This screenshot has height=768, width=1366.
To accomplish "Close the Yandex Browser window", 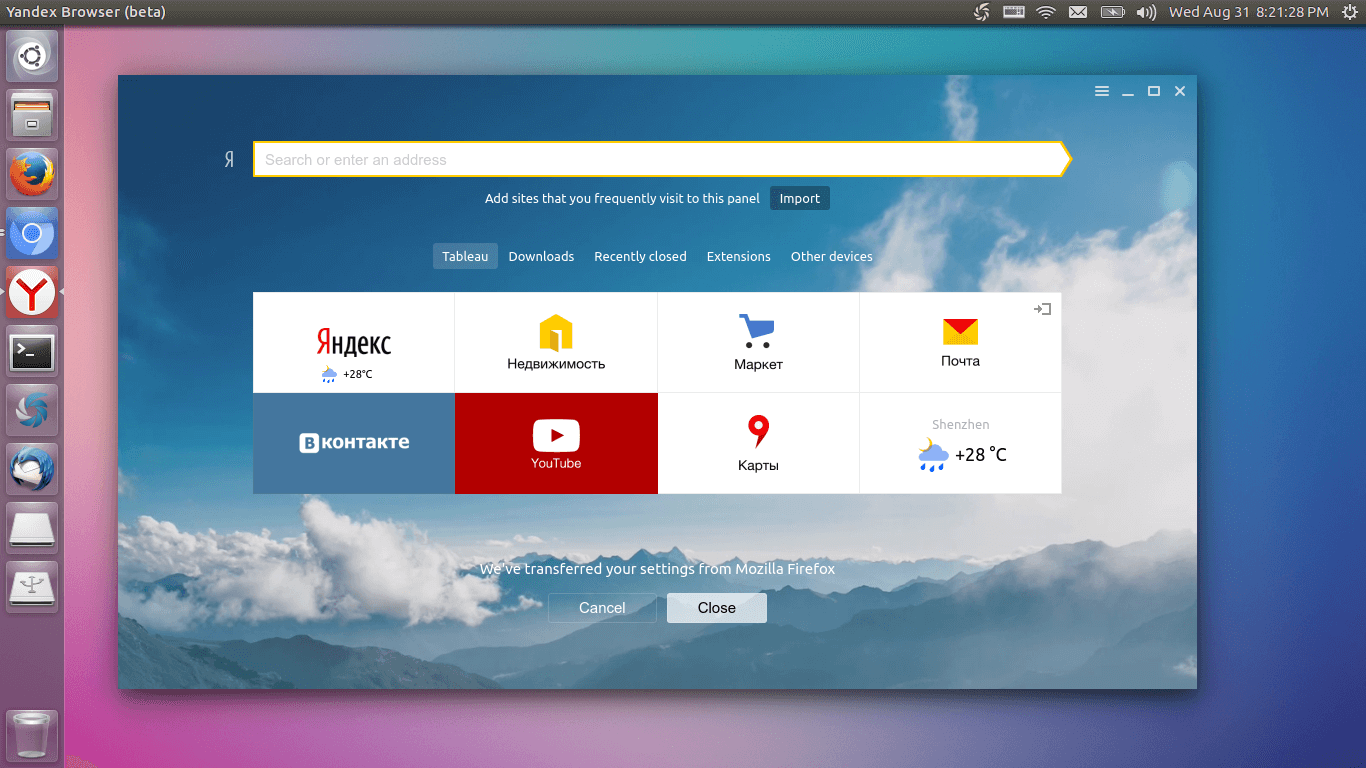I will 1180,91.
